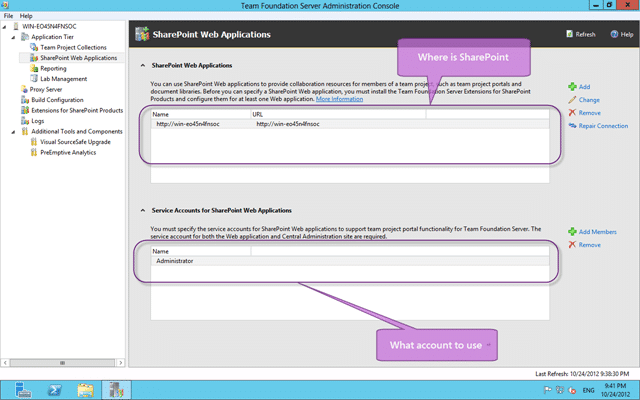
Task: Click the PreEmptive Analytics icon
Action: pyautogui.click(x=34, y=153)
